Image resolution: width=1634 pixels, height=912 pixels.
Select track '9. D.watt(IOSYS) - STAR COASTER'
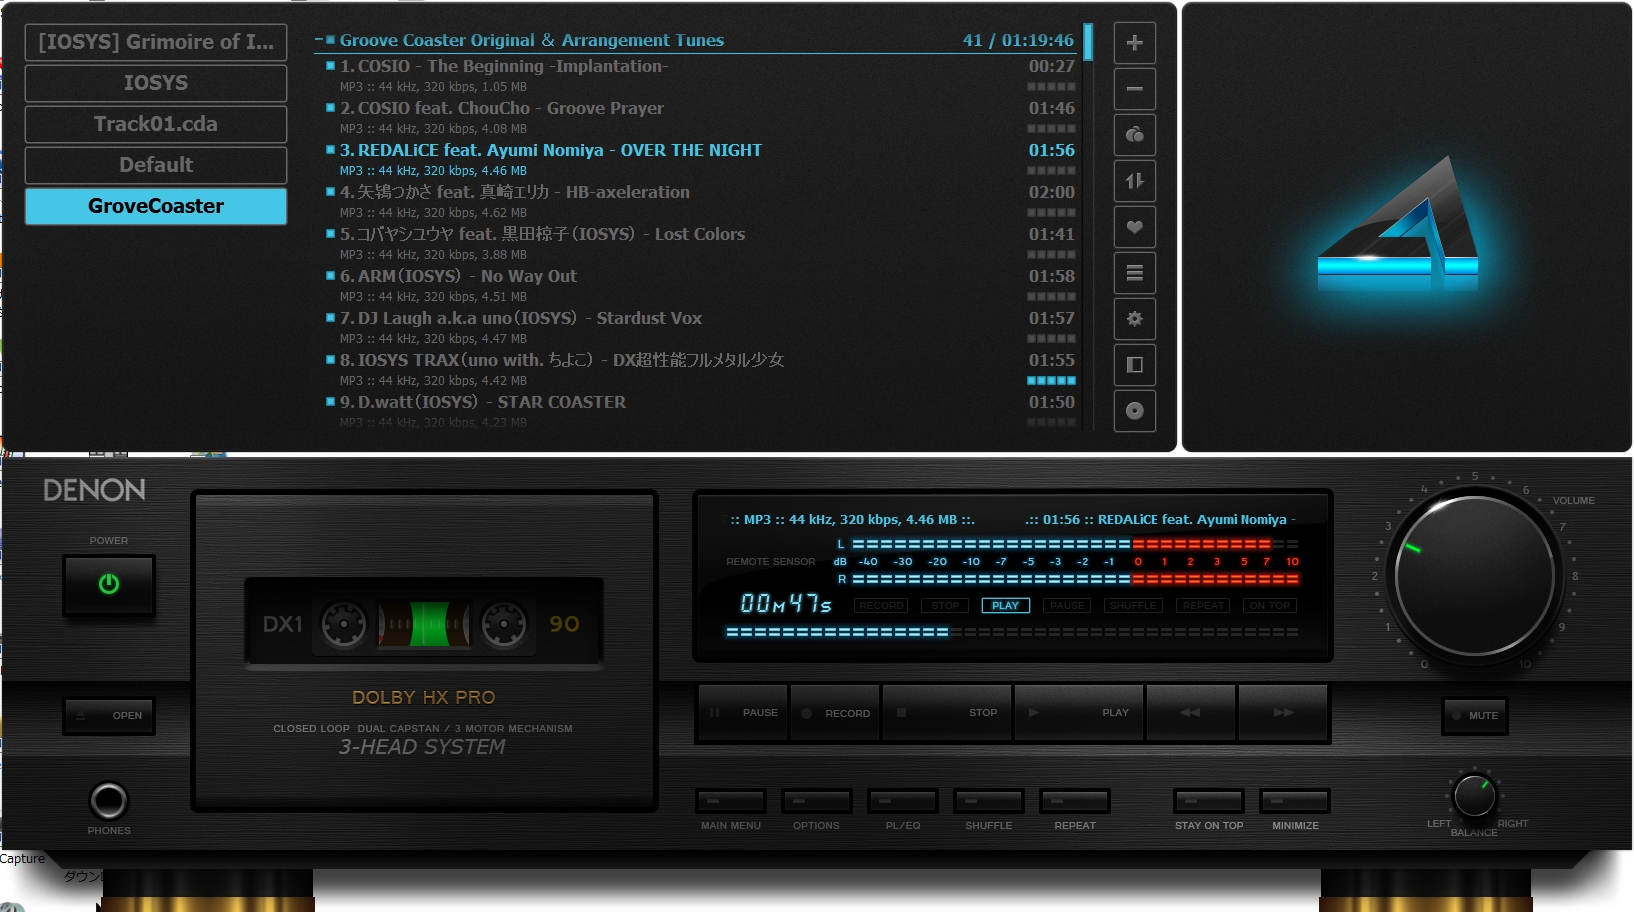coord(700,411)
